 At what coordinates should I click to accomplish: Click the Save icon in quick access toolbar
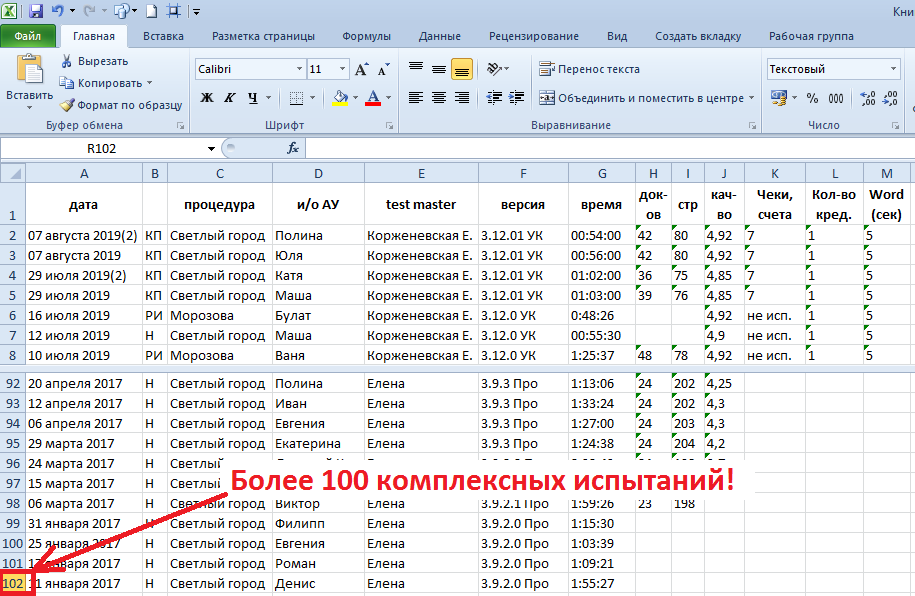click(36, 12)
